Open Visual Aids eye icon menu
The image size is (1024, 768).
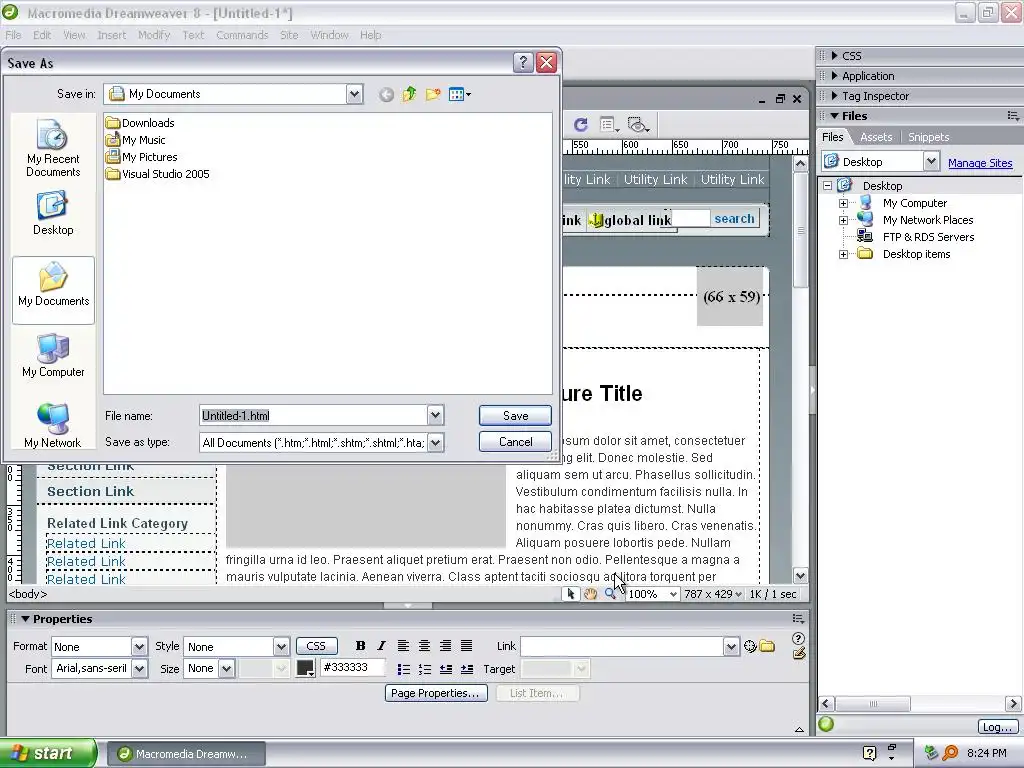pyautogui.click(x=638, y=124)
